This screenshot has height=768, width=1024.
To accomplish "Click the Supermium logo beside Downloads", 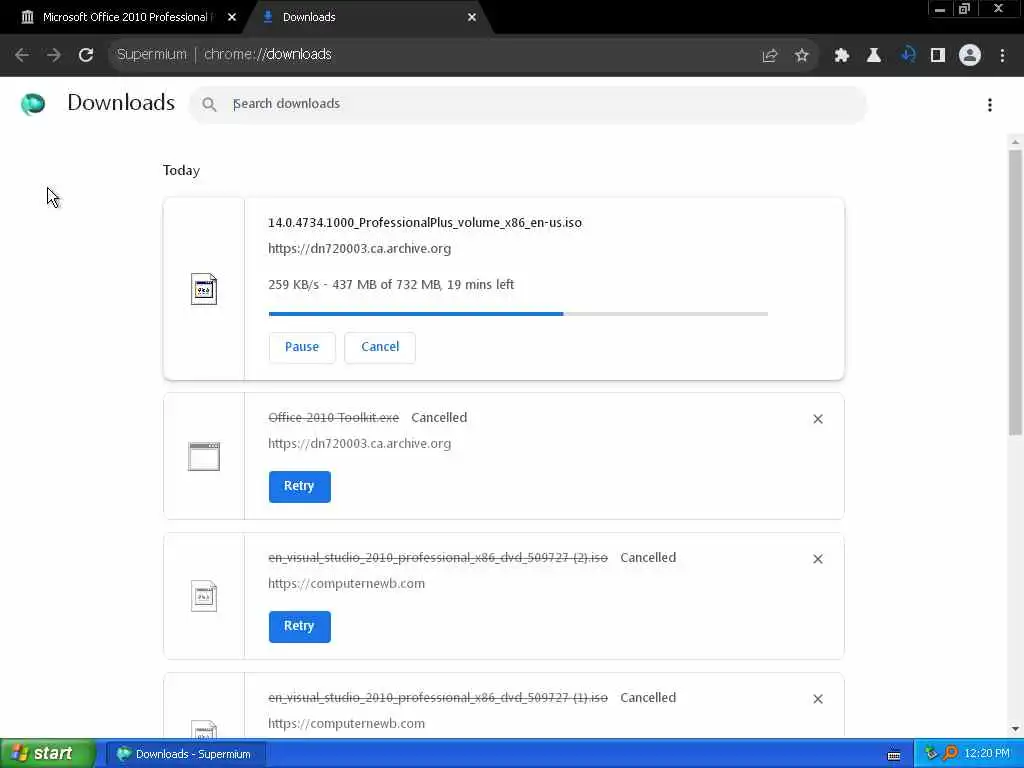I will pos(33,104).
